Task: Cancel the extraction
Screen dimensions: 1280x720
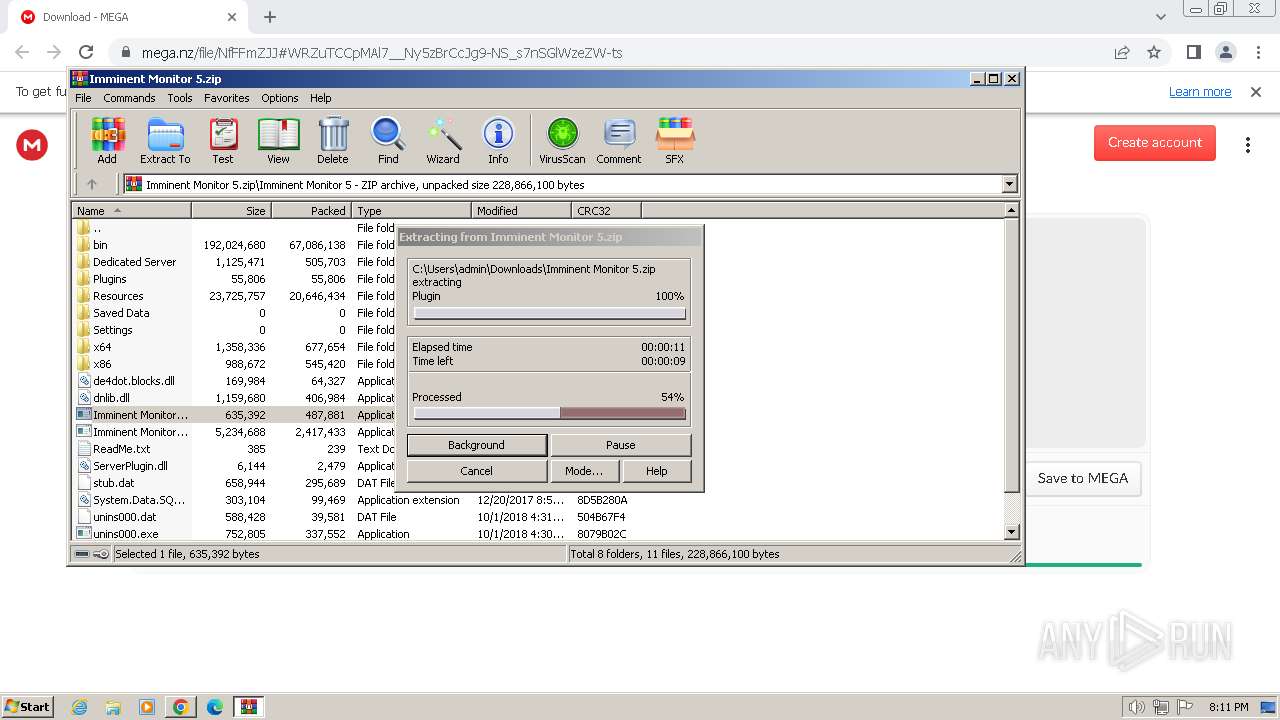Action: [x=476, y=471]
